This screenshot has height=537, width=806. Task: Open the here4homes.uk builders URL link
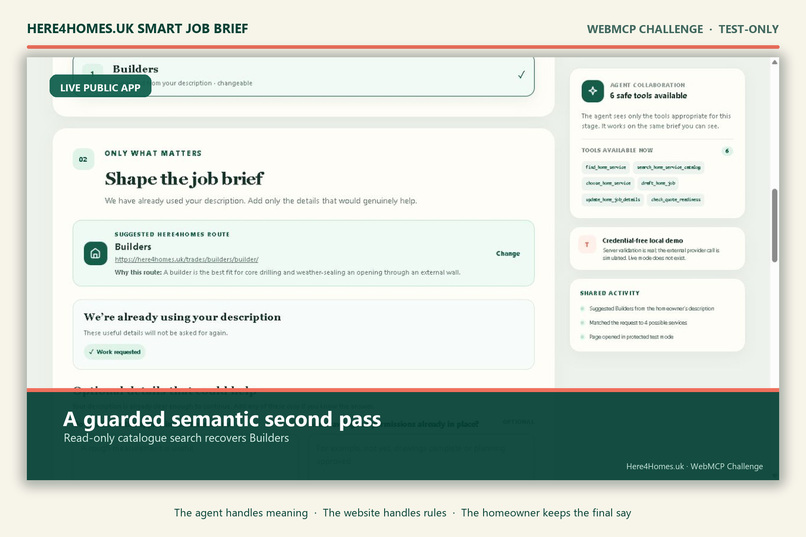tap(186, 260)
